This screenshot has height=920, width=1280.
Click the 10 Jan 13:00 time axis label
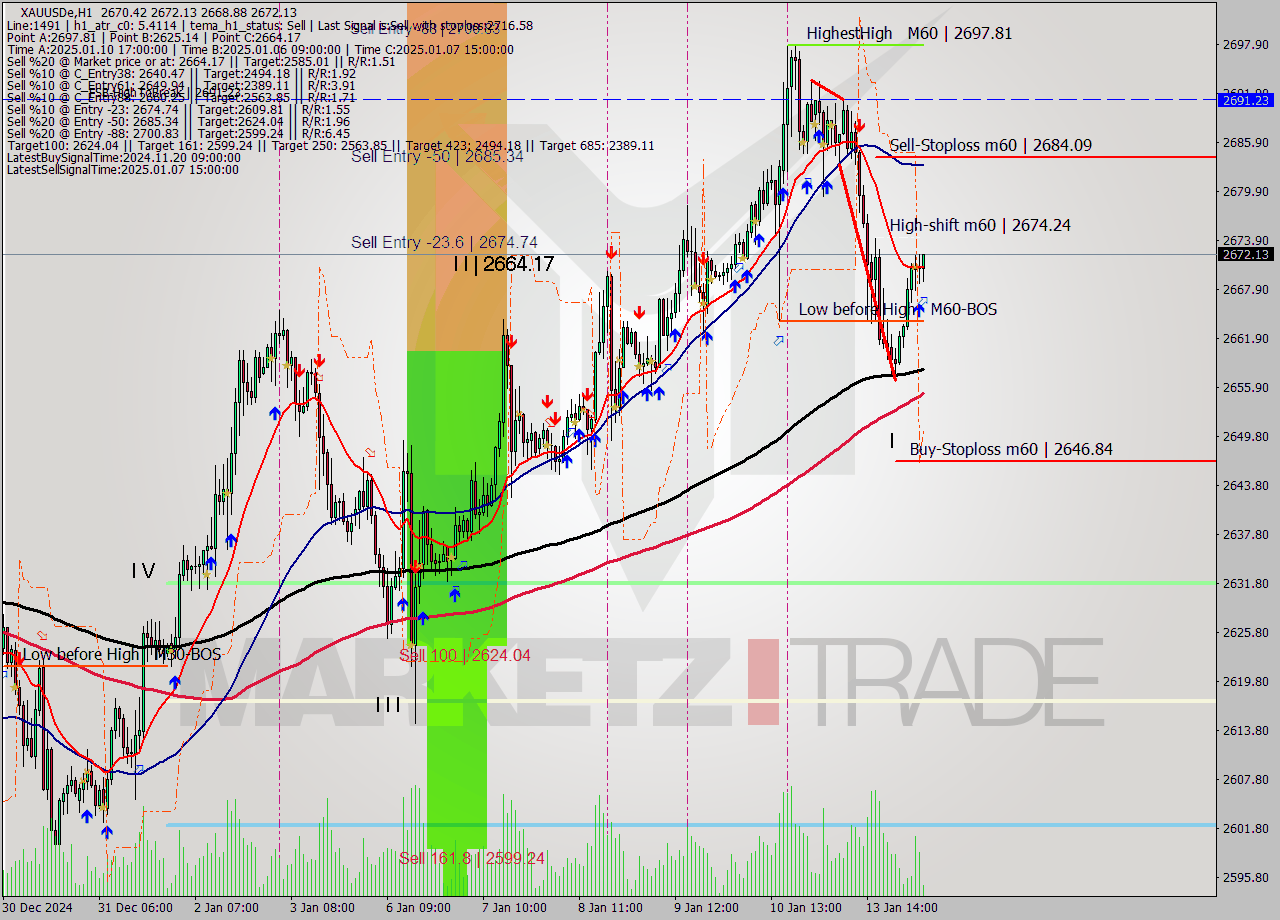point(805,908)
